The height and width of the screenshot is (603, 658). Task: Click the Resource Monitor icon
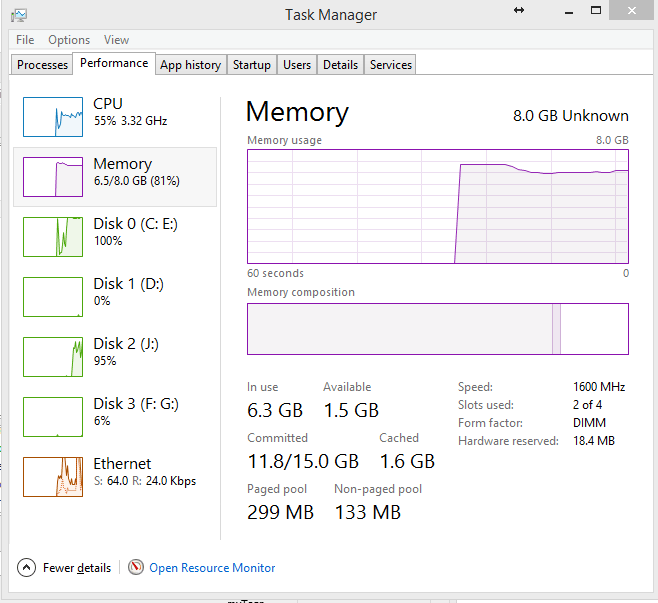click(x=137, y=568)
